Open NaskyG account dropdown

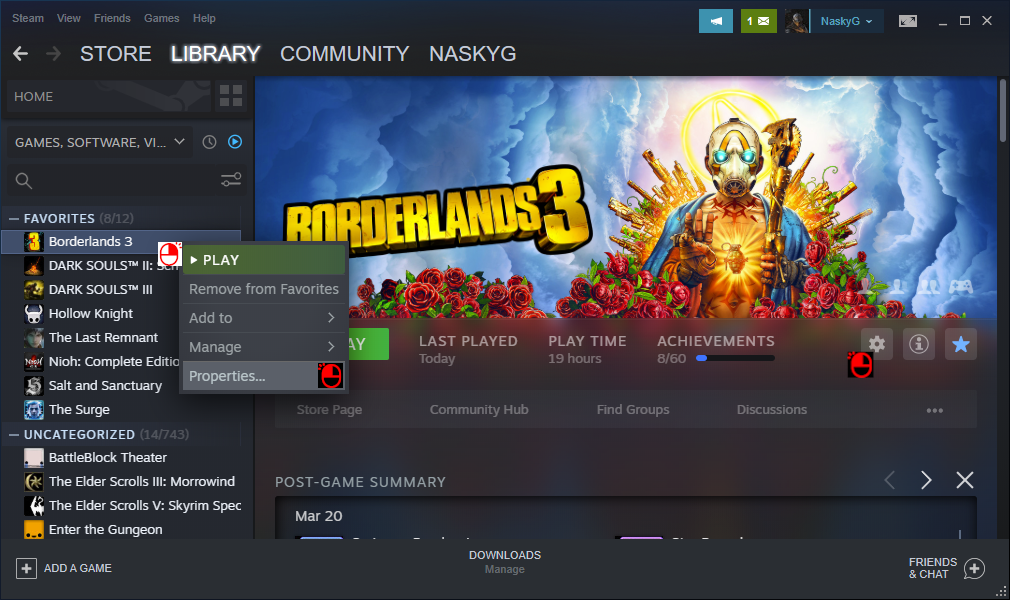[846, 21]
